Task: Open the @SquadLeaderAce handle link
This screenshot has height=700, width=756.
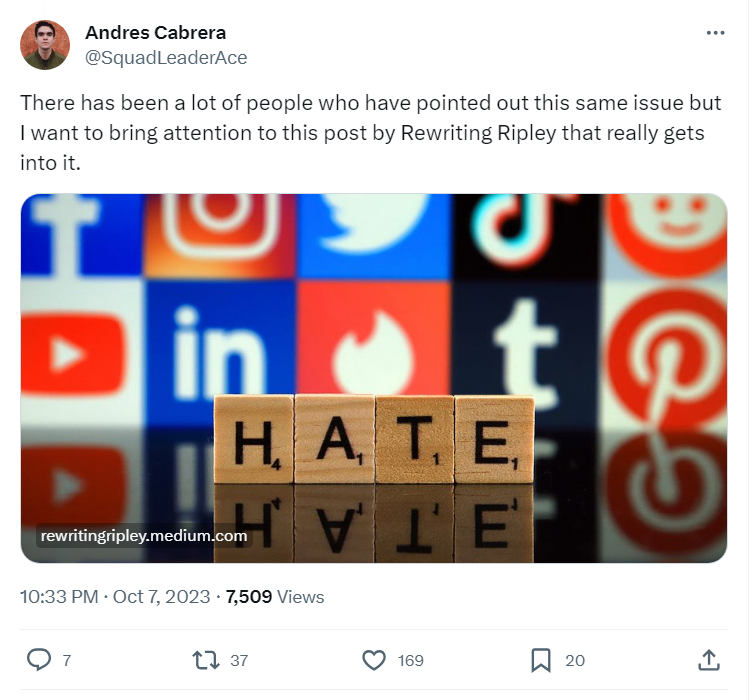Action: (x=166, y=57)
